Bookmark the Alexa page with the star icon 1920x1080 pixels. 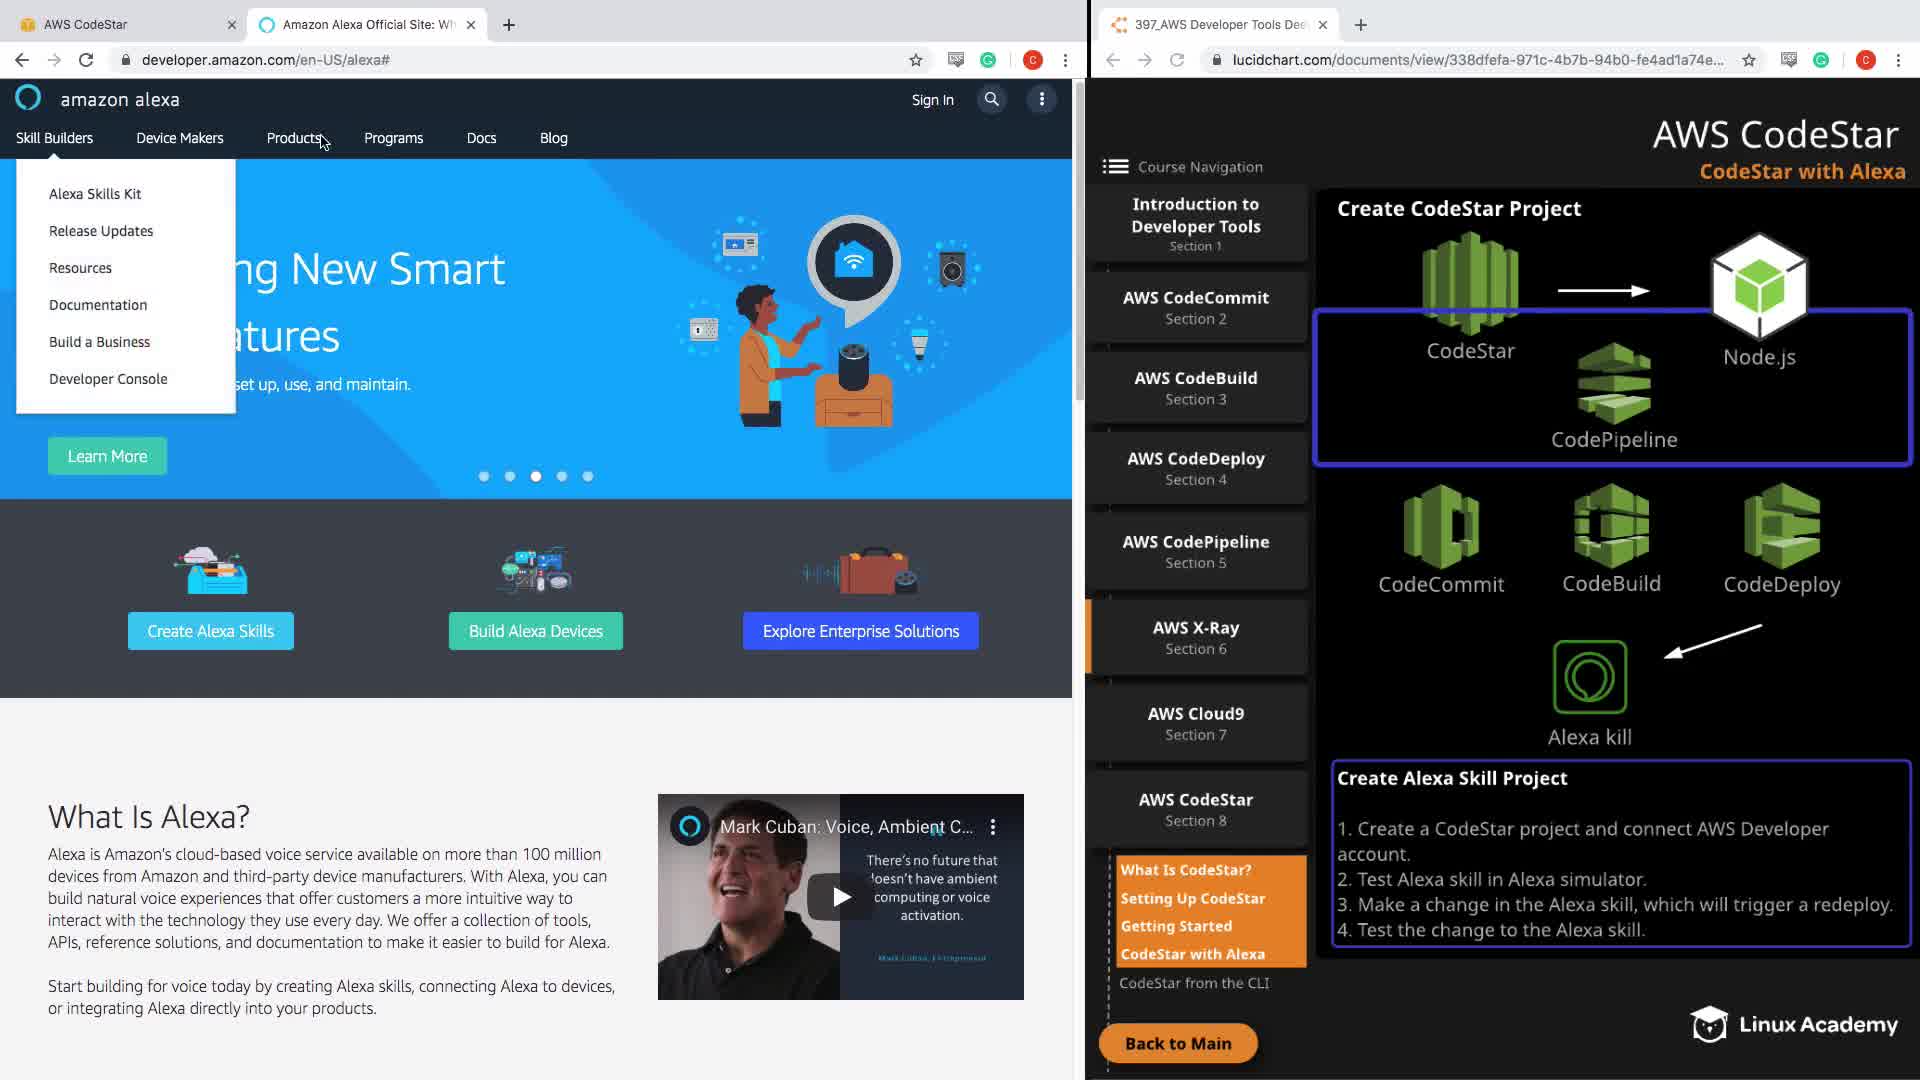[915, 60]
